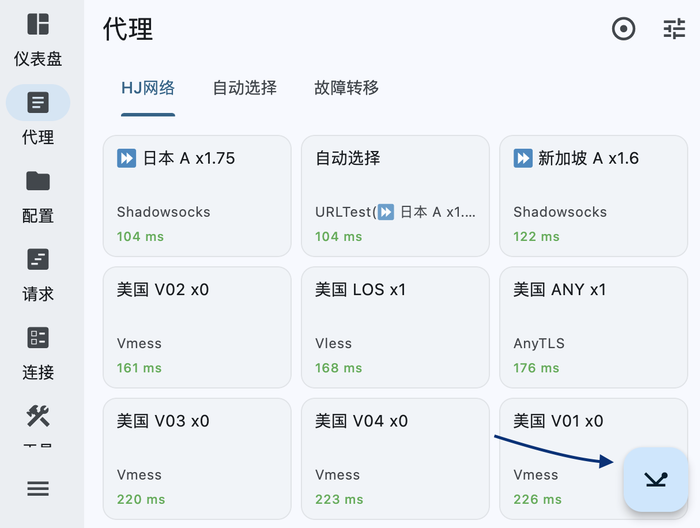Click the floating speed test button

655,480
